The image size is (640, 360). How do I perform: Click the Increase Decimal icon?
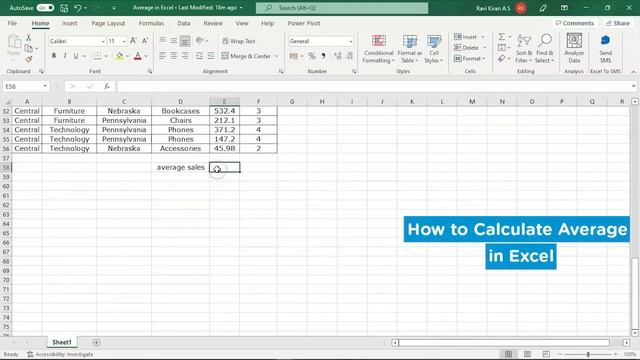pyautogui.click(x=338, y=56)
